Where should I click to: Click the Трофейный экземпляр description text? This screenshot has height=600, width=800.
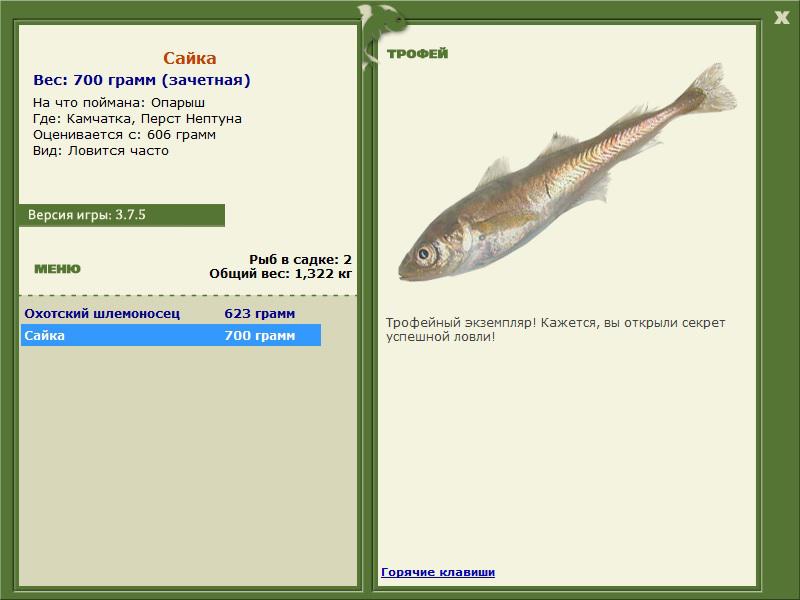pyautogui.click(x=555, y=330)
